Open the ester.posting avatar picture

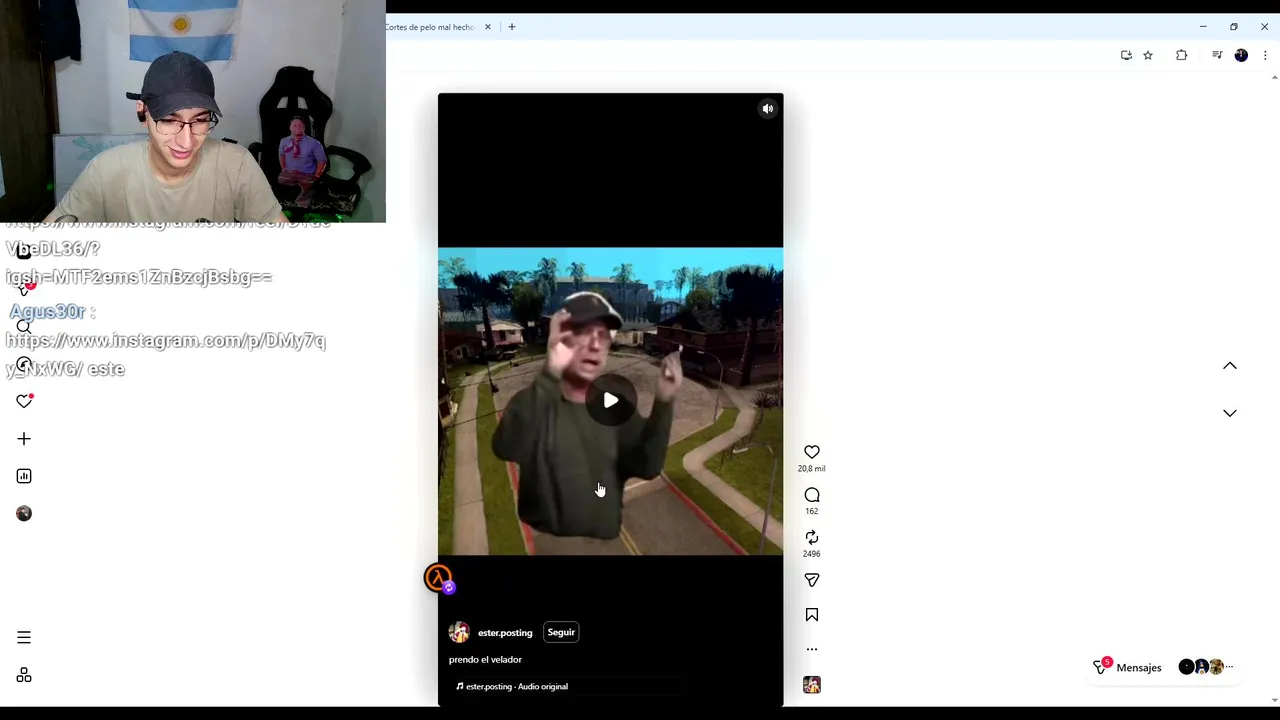[x=459, y=632]
